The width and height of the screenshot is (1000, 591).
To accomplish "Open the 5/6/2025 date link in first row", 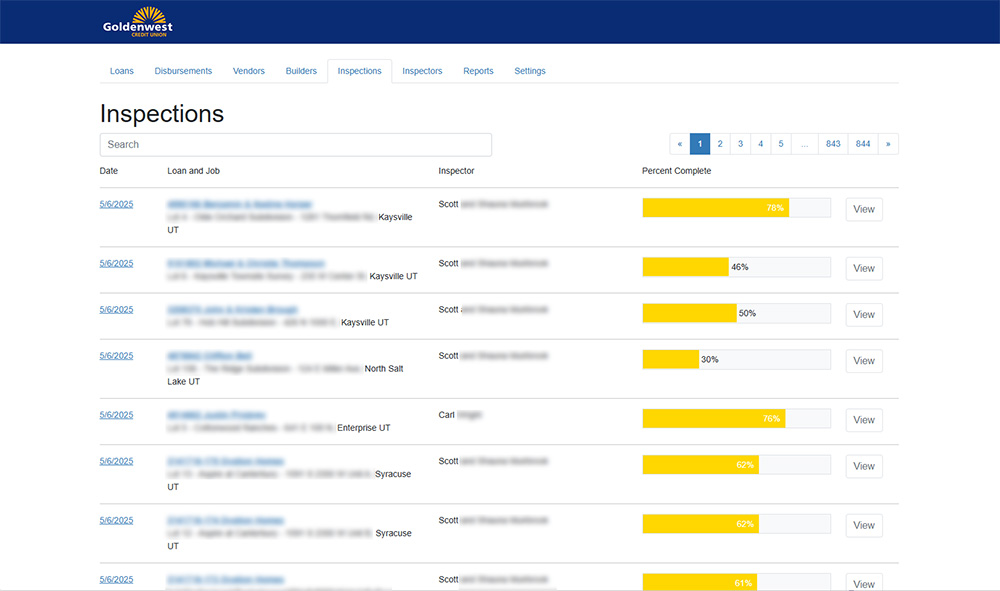I will click(116, 204).
